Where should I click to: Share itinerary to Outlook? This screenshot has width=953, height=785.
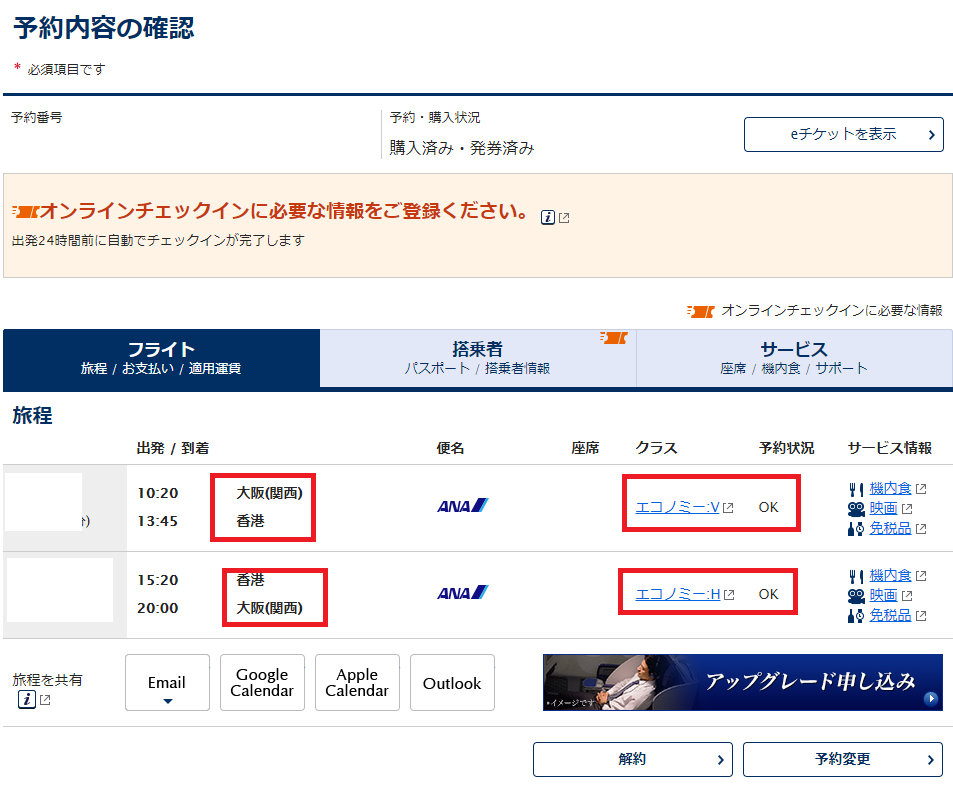coord(452,683)
